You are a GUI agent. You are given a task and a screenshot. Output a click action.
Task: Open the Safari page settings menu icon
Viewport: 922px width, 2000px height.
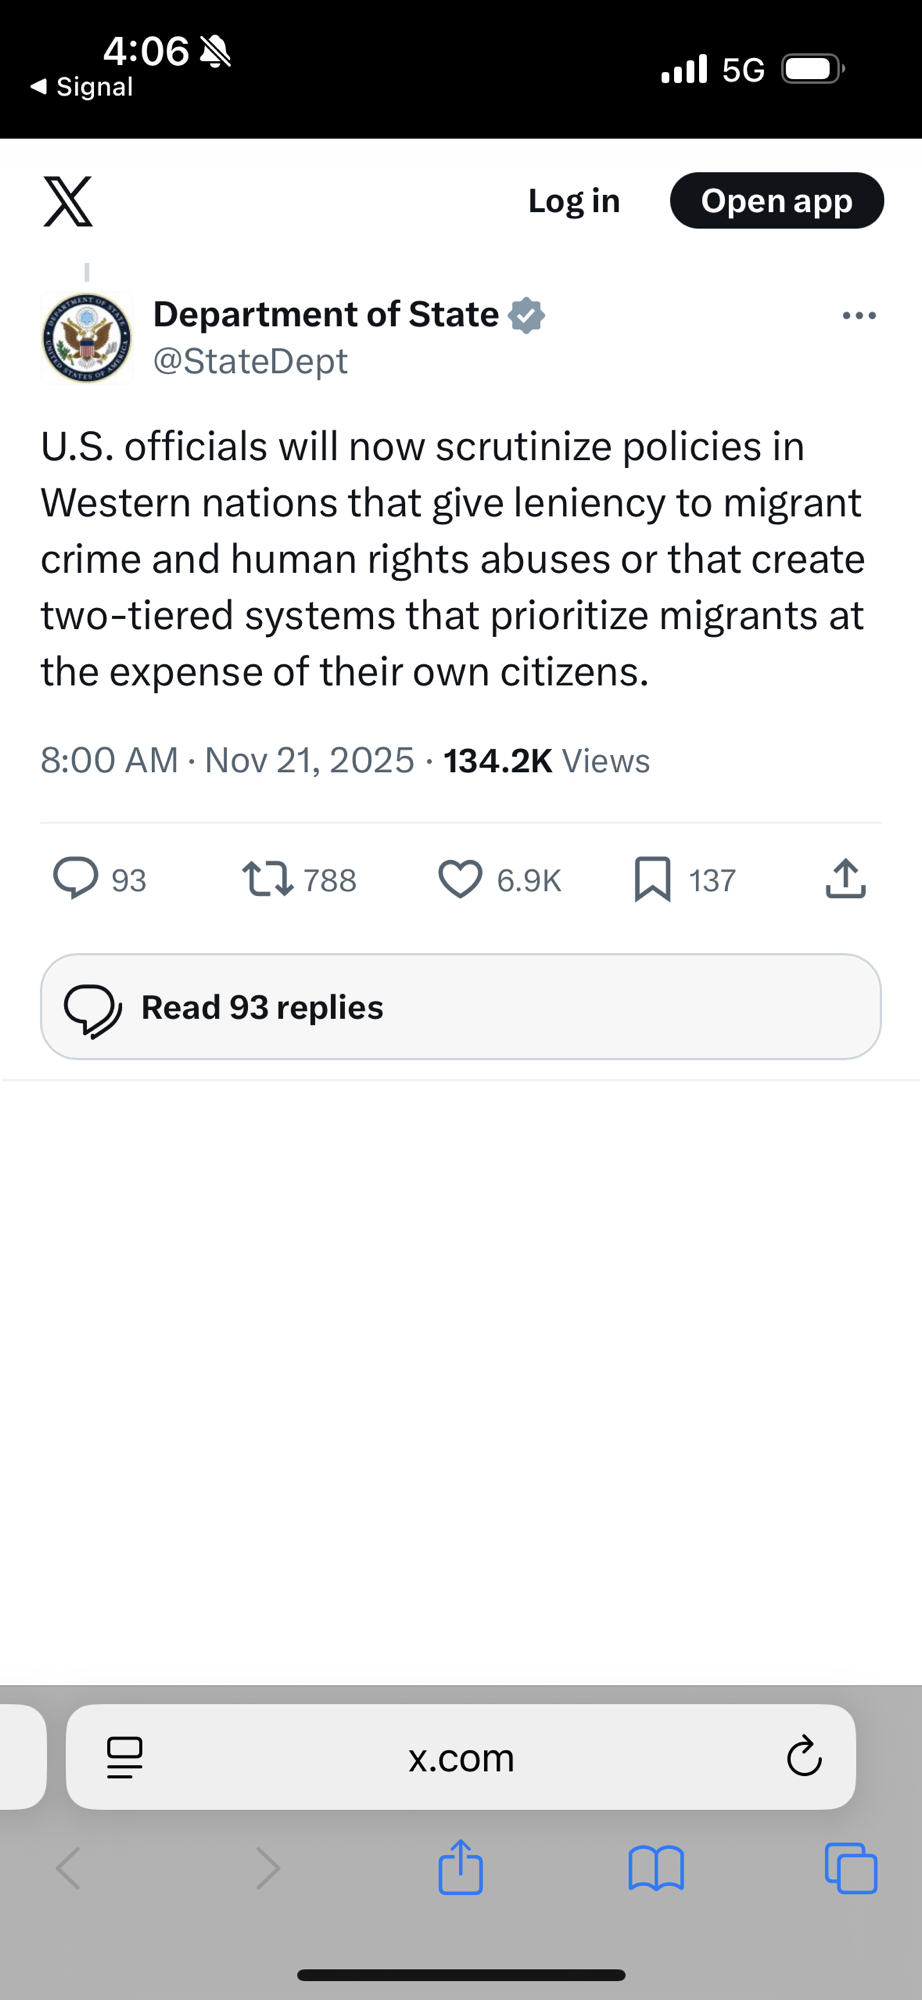(125, 1757)
